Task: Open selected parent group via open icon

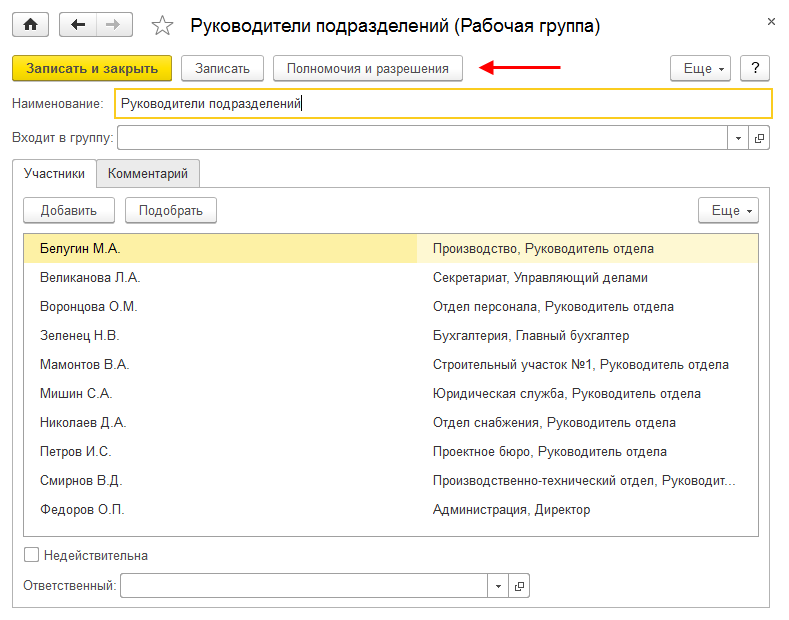Action: coord(760,138)
